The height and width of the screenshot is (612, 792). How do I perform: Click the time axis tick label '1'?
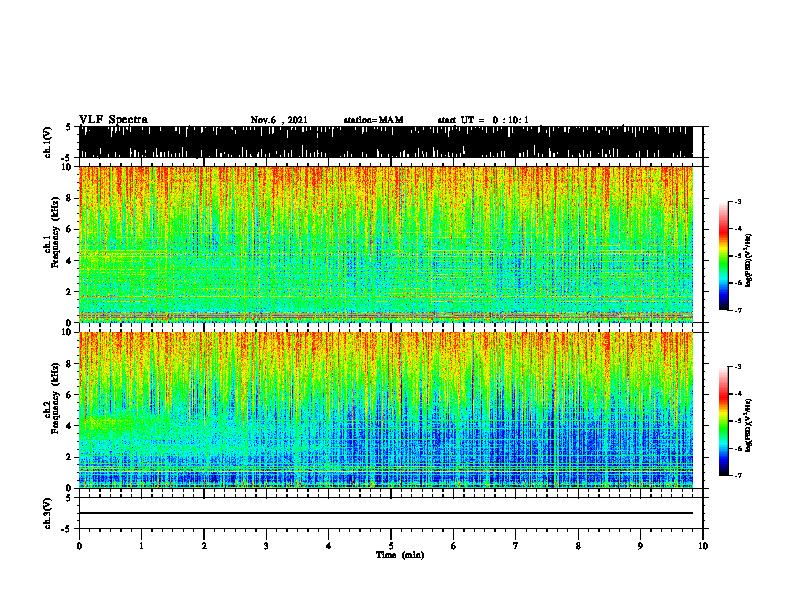[141, 546]
